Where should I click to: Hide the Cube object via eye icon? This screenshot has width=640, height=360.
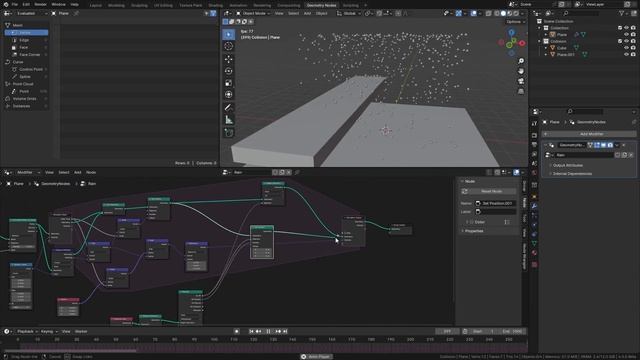click(626, 48)
